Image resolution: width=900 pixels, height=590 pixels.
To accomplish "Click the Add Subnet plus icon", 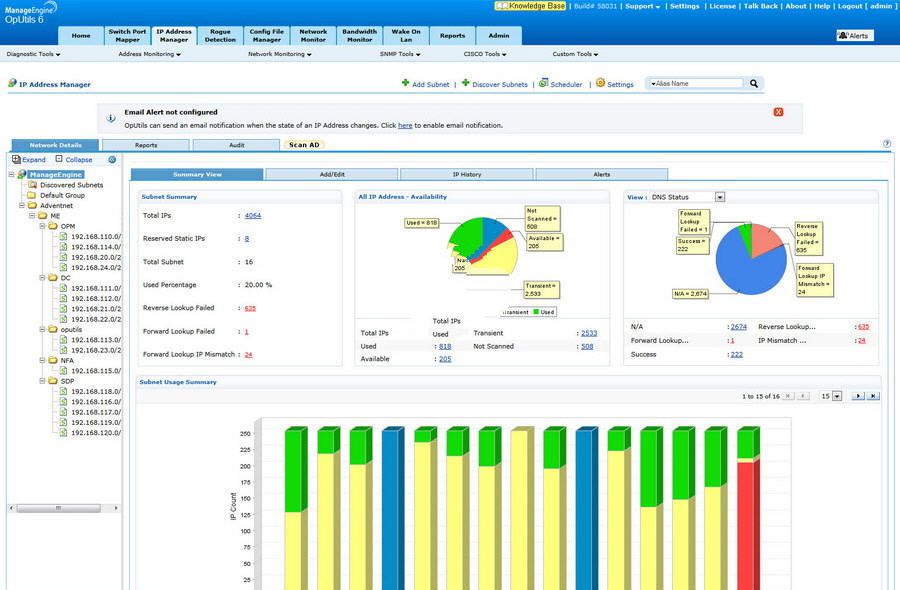I will point(405,83).
